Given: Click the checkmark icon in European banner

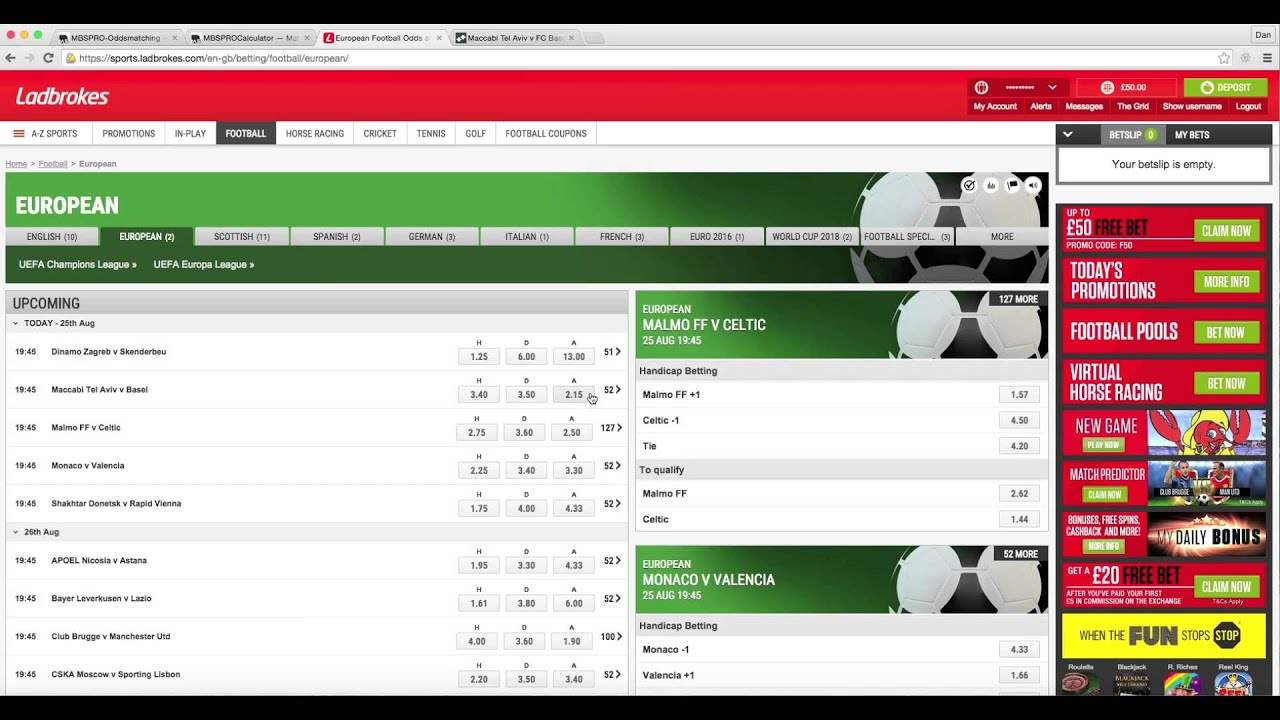Looking at the screenshot, I should coord(969,185).
